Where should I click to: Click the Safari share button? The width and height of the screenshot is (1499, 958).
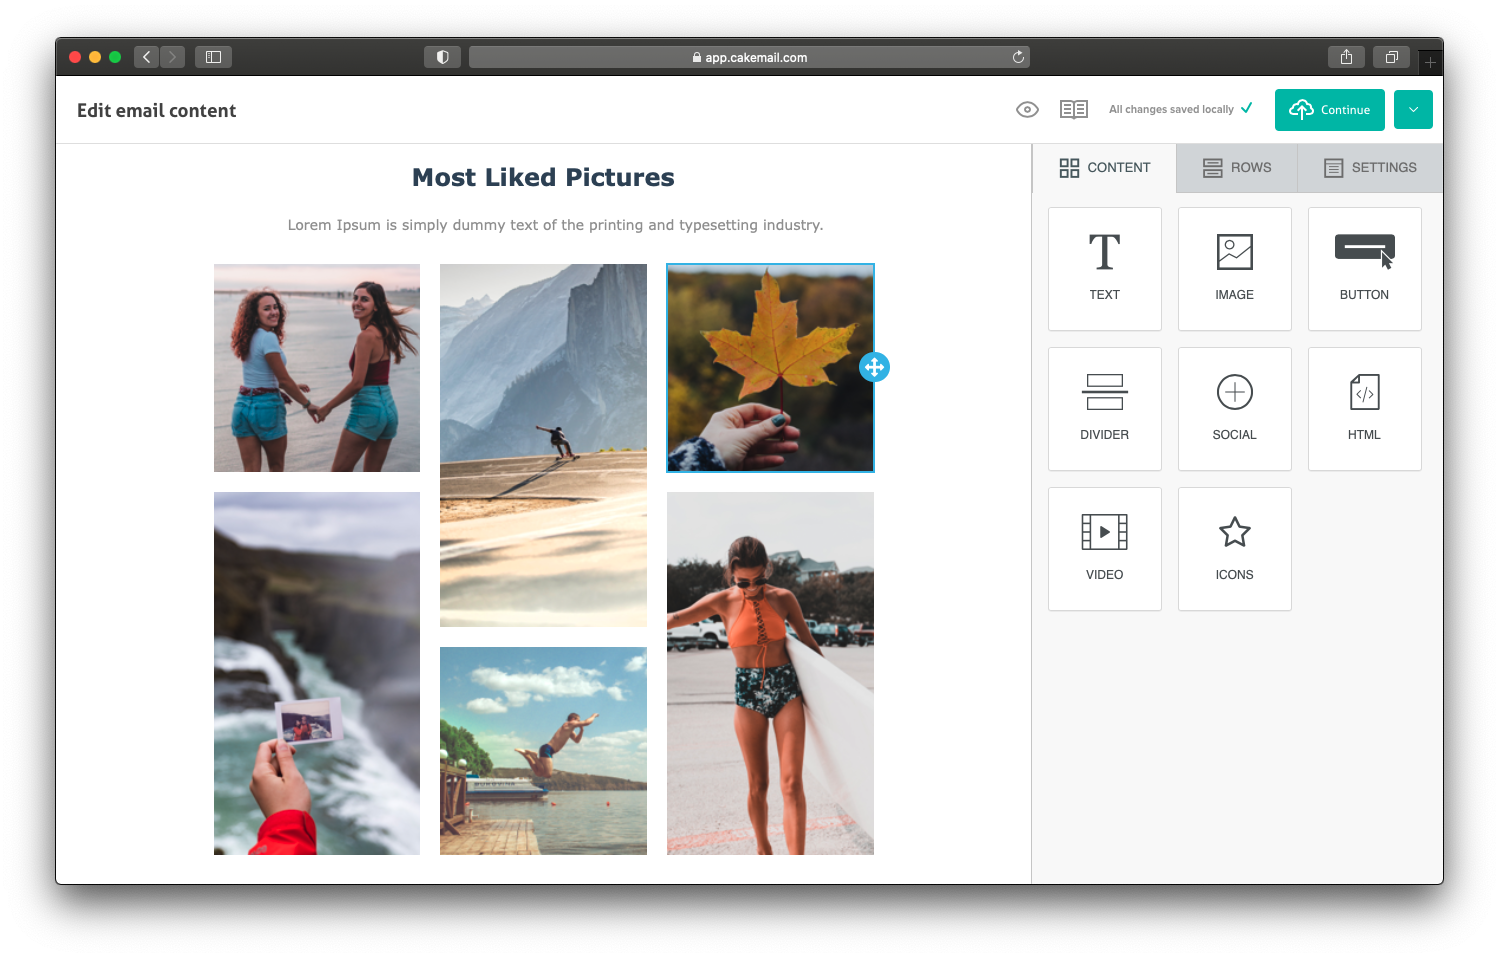(1346, 57)
